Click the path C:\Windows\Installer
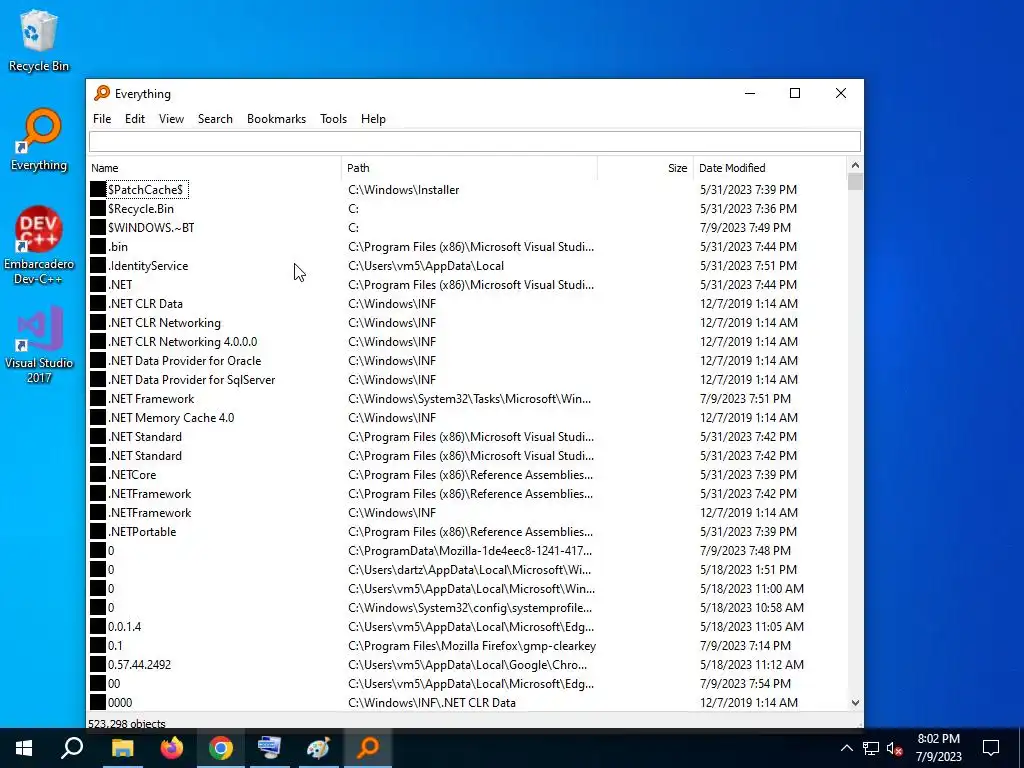 pos(404,189)
